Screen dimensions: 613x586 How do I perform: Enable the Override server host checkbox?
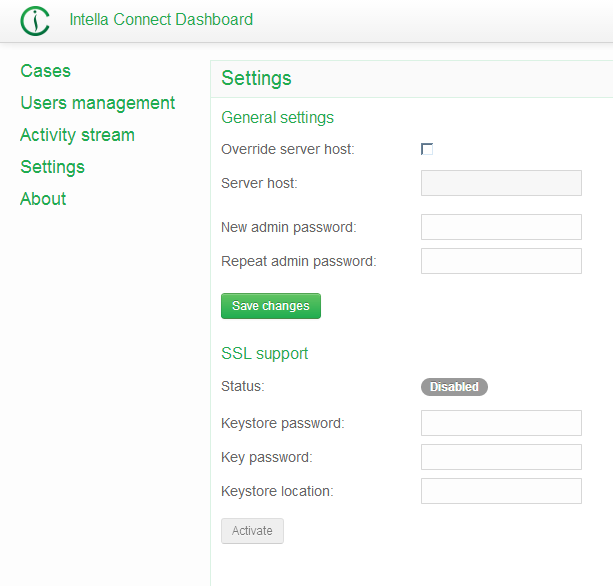pyautogui.click(x=427, y=149)
